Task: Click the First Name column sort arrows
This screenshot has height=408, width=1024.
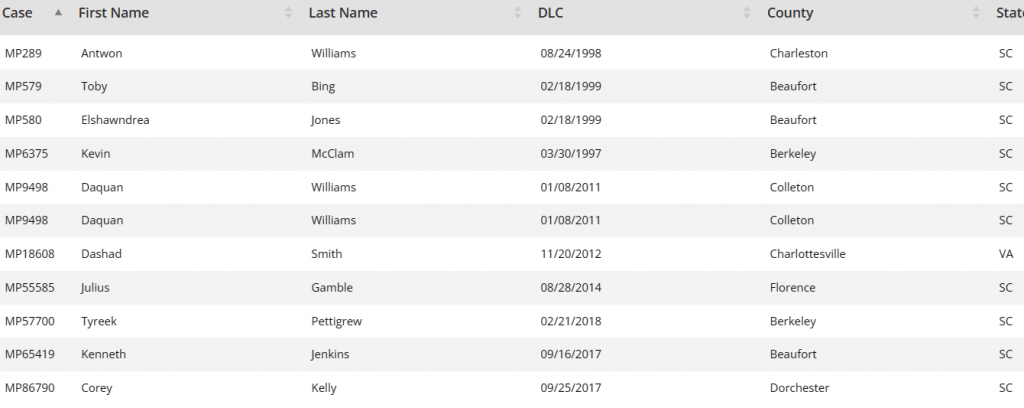Action: (x=289, y=13)
